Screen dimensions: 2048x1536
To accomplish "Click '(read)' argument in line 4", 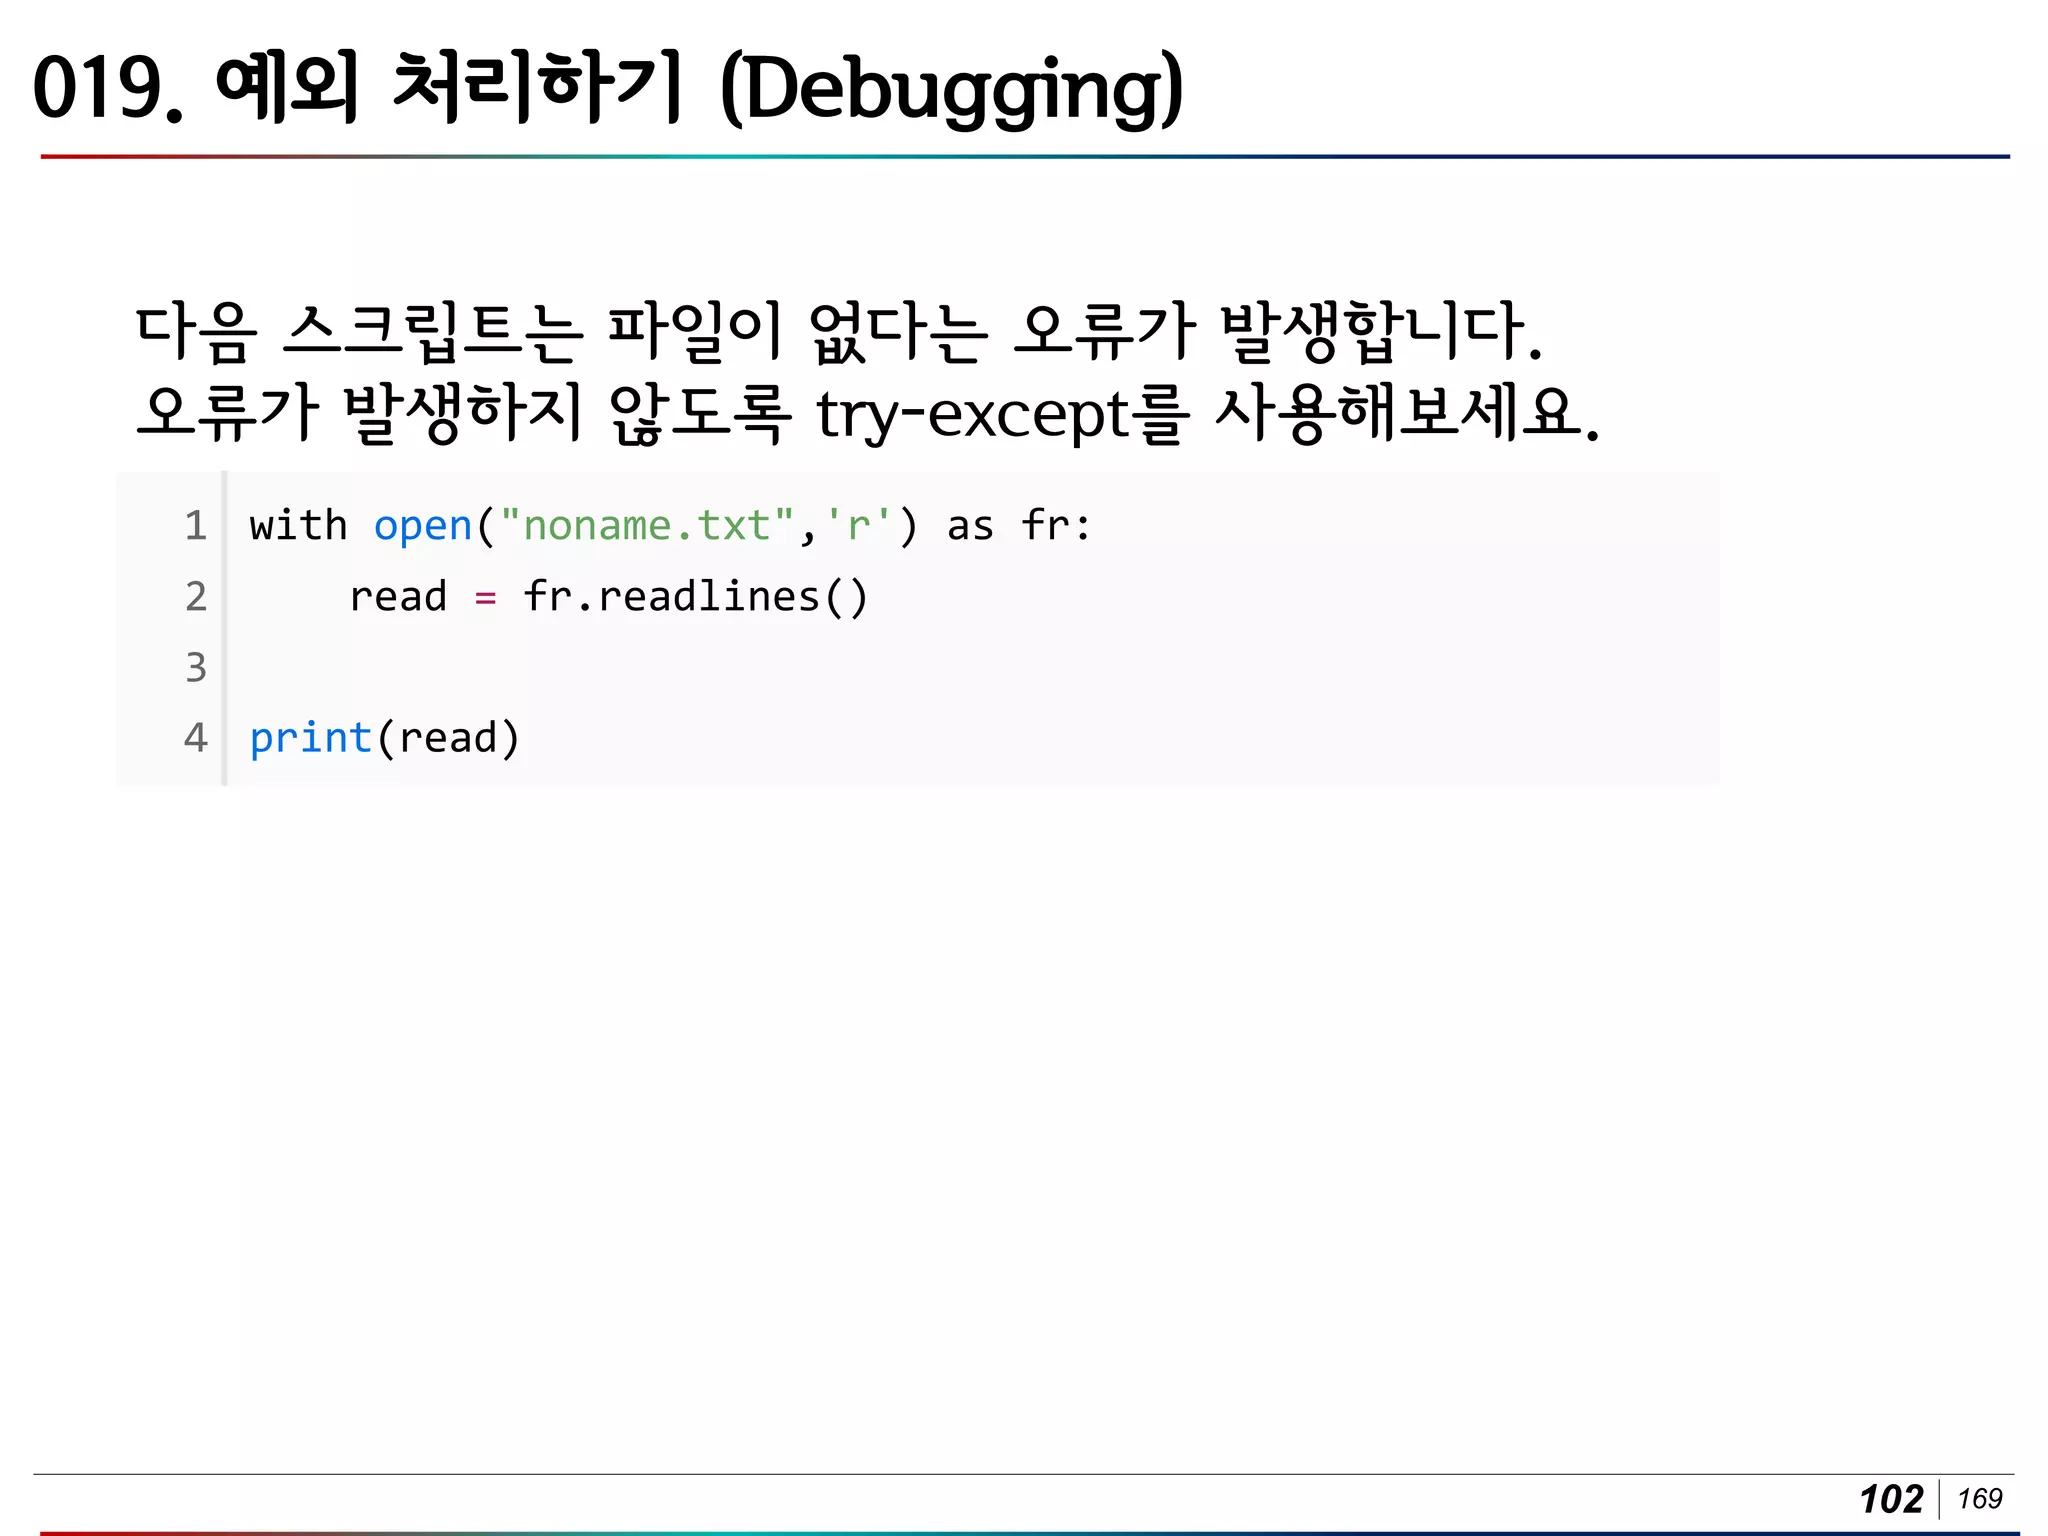I will (448, 739).
